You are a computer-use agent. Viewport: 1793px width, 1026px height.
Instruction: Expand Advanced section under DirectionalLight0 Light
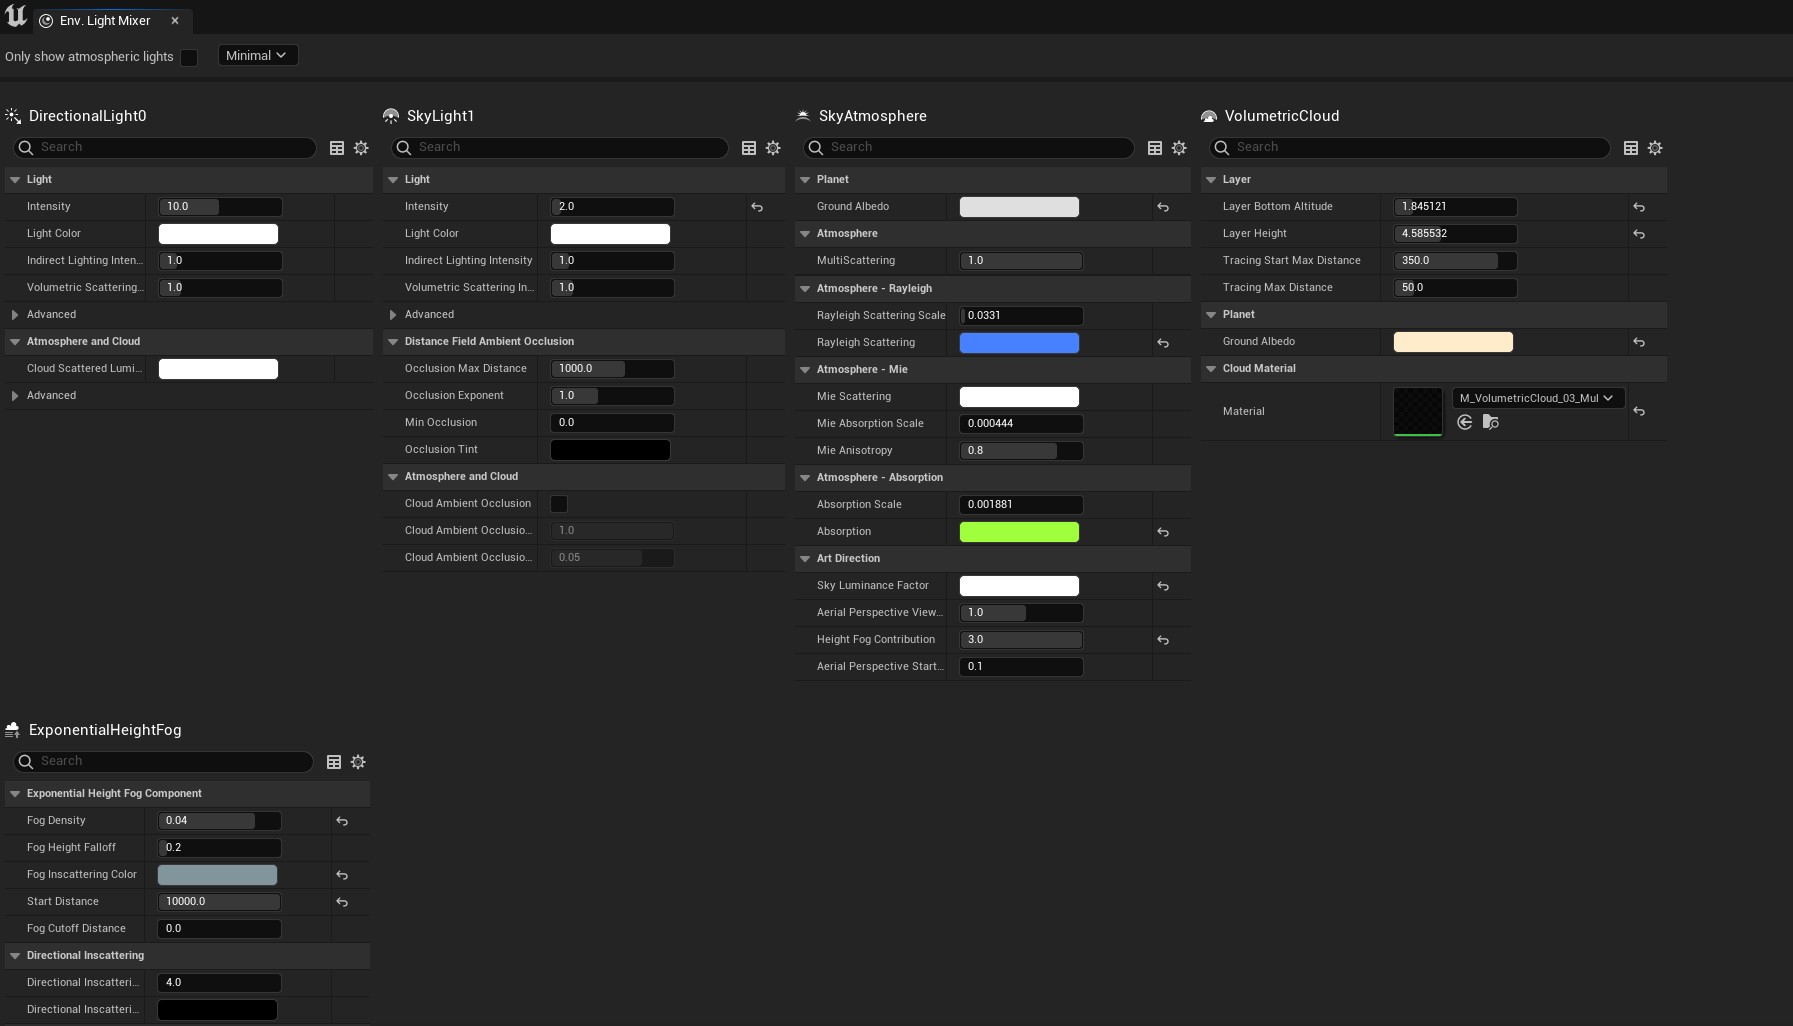(x=15, y=315)
